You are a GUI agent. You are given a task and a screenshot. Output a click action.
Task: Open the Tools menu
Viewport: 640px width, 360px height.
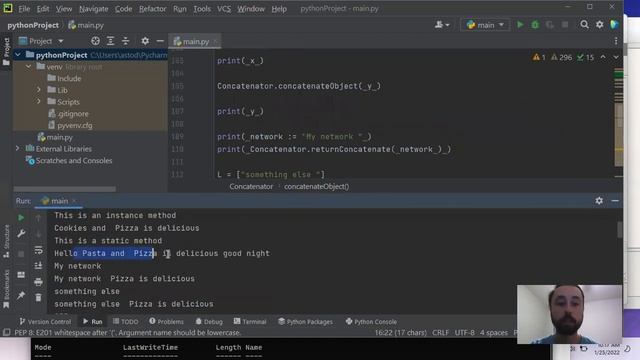(202, 9)
